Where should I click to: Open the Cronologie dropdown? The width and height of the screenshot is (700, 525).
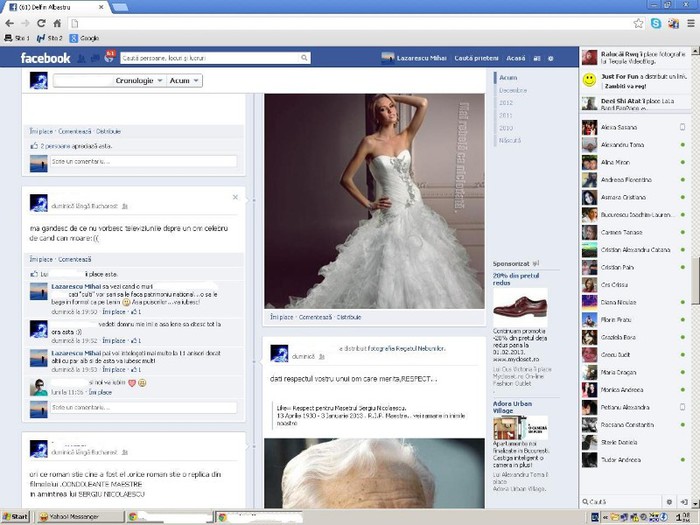point(138,80)
